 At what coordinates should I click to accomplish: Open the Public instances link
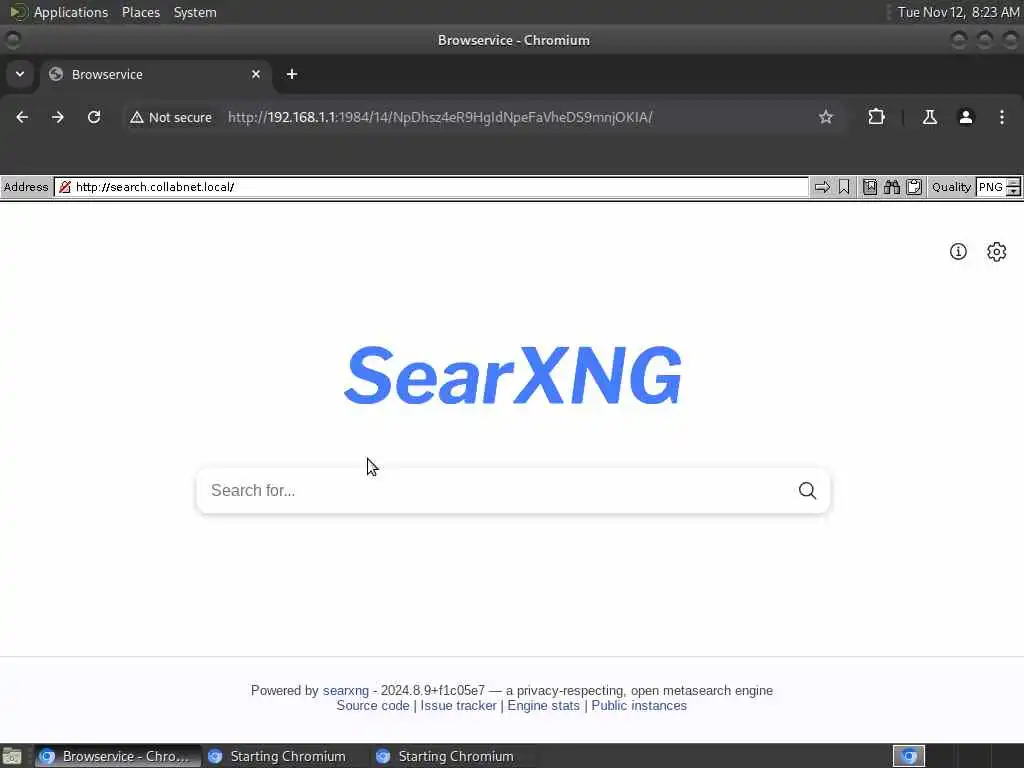639,706
